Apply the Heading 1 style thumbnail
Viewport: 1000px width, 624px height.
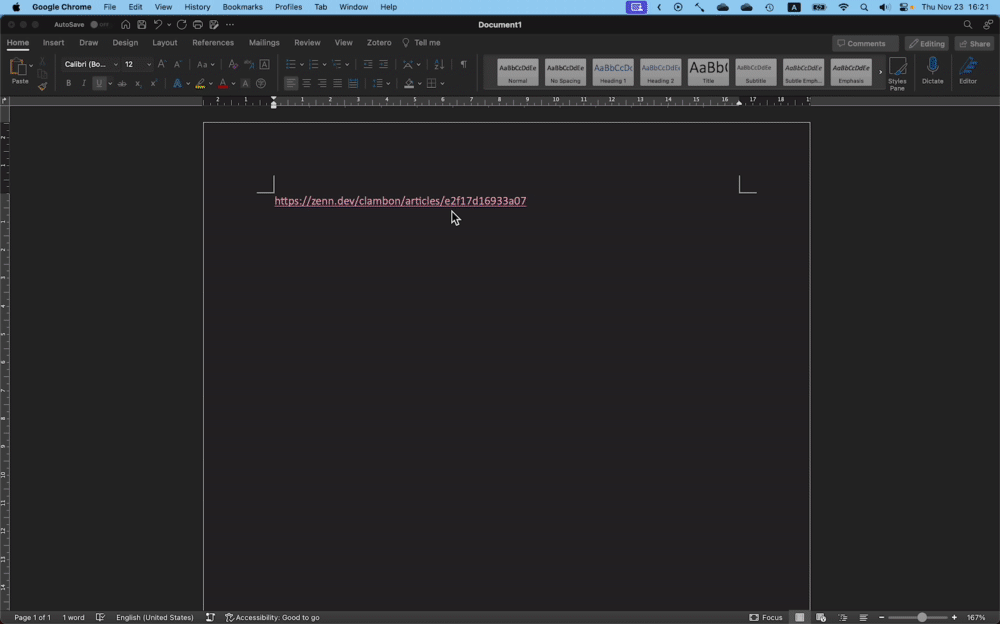pyautogui.click(x=613, y=71)
